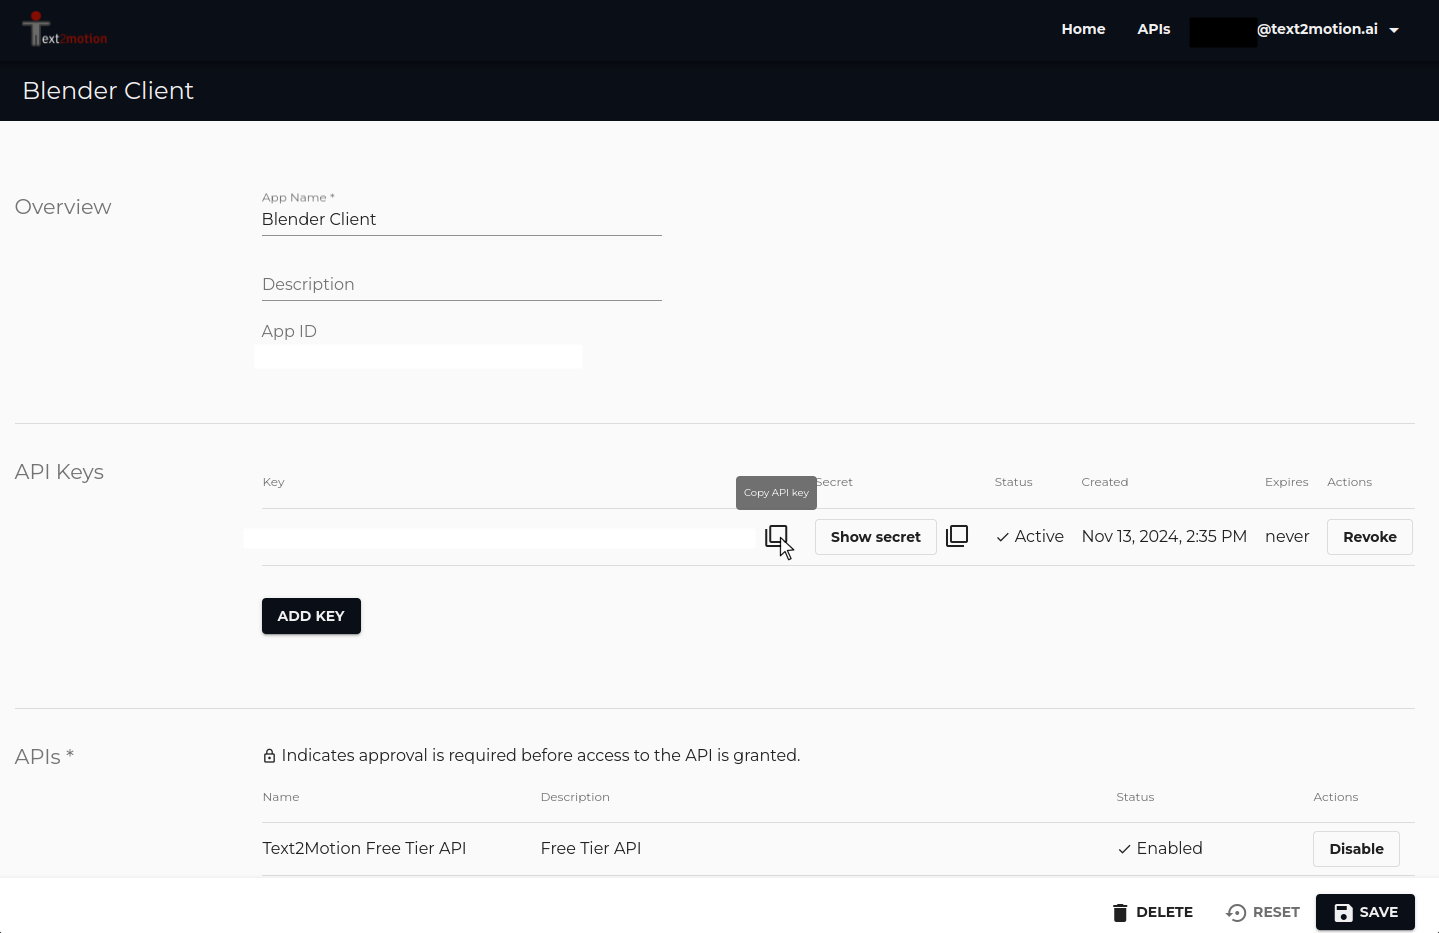Click the Text2Motion logo
The width and height of the screenshot is (1439, 933).
[65, 30]
